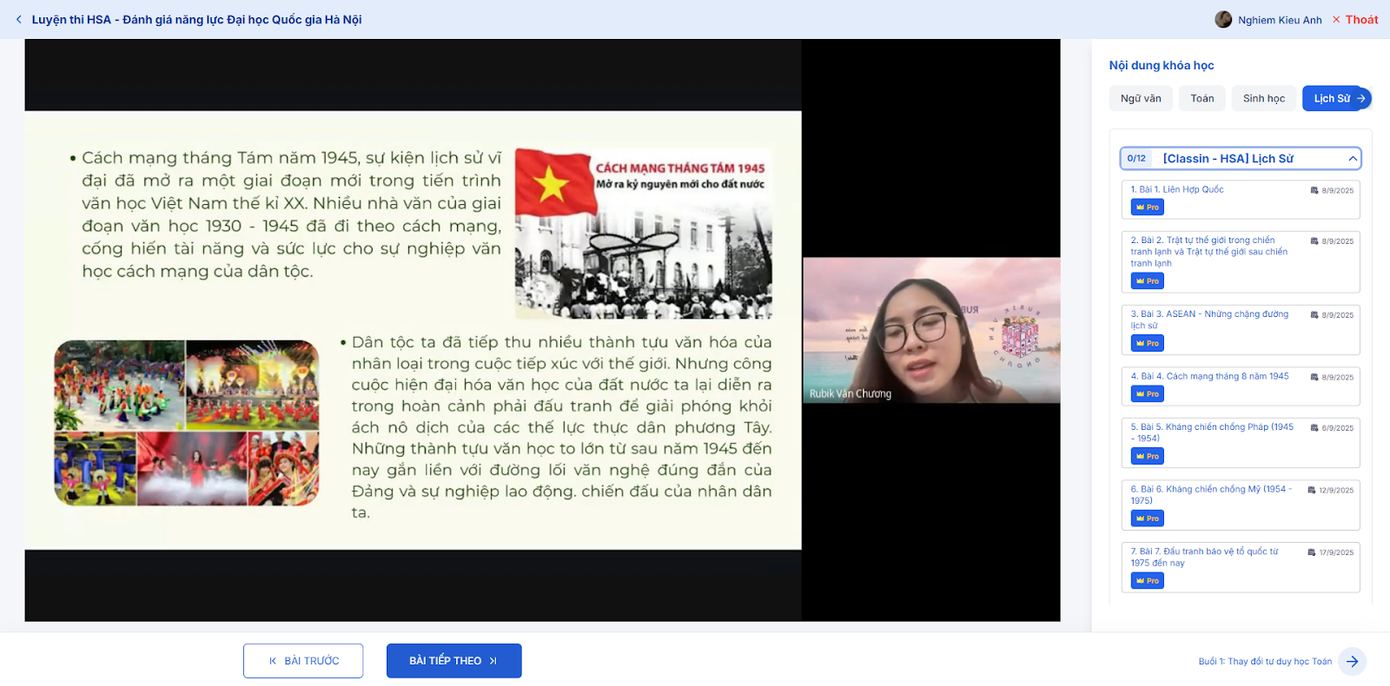The width and height of the screenshot is (1390, 686).
Task: Switch to the Ngữ văn subject tab
Action: coord(1140,98)
